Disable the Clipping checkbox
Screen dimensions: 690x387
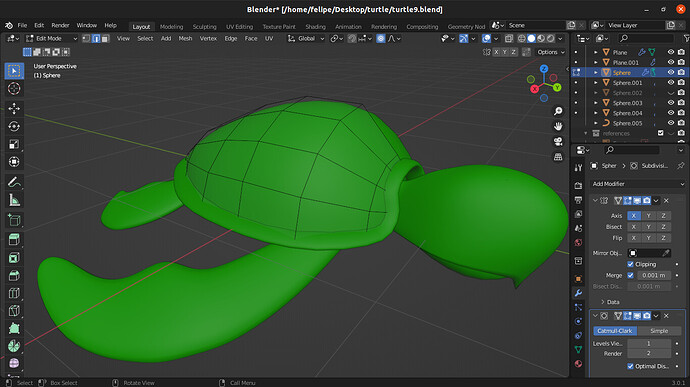[630, 264]
